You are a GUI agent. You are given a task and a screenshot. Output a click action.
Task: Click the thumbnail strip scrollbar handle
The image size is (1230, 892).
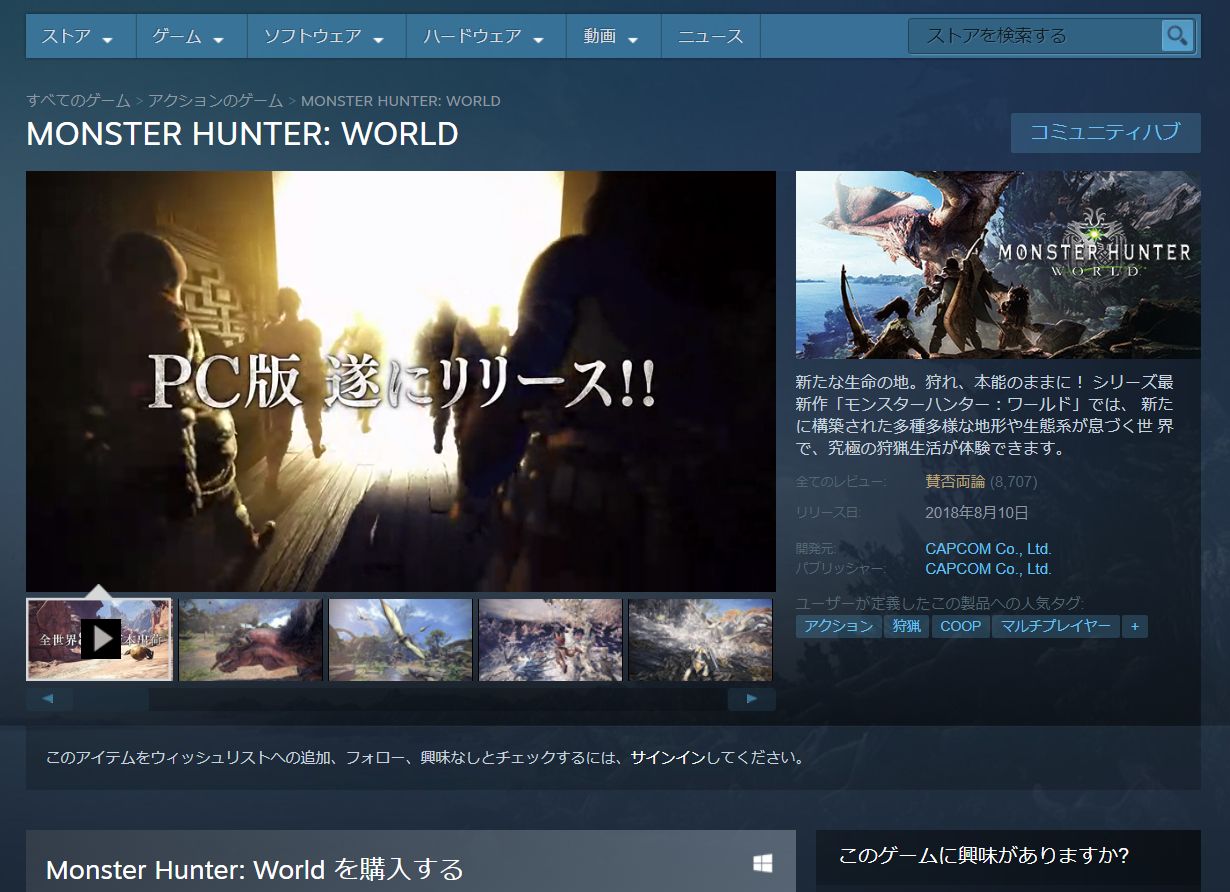112,699
